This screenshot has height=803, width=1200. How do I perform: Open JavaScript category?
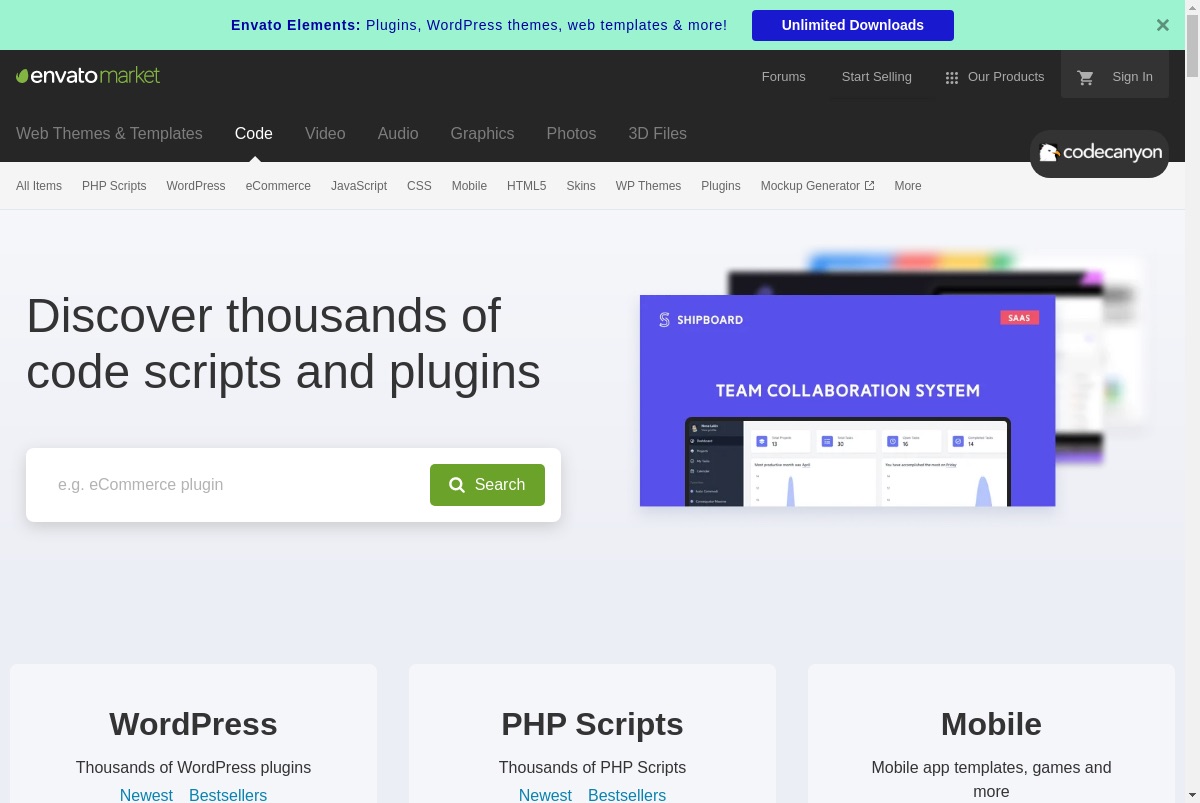359,186
